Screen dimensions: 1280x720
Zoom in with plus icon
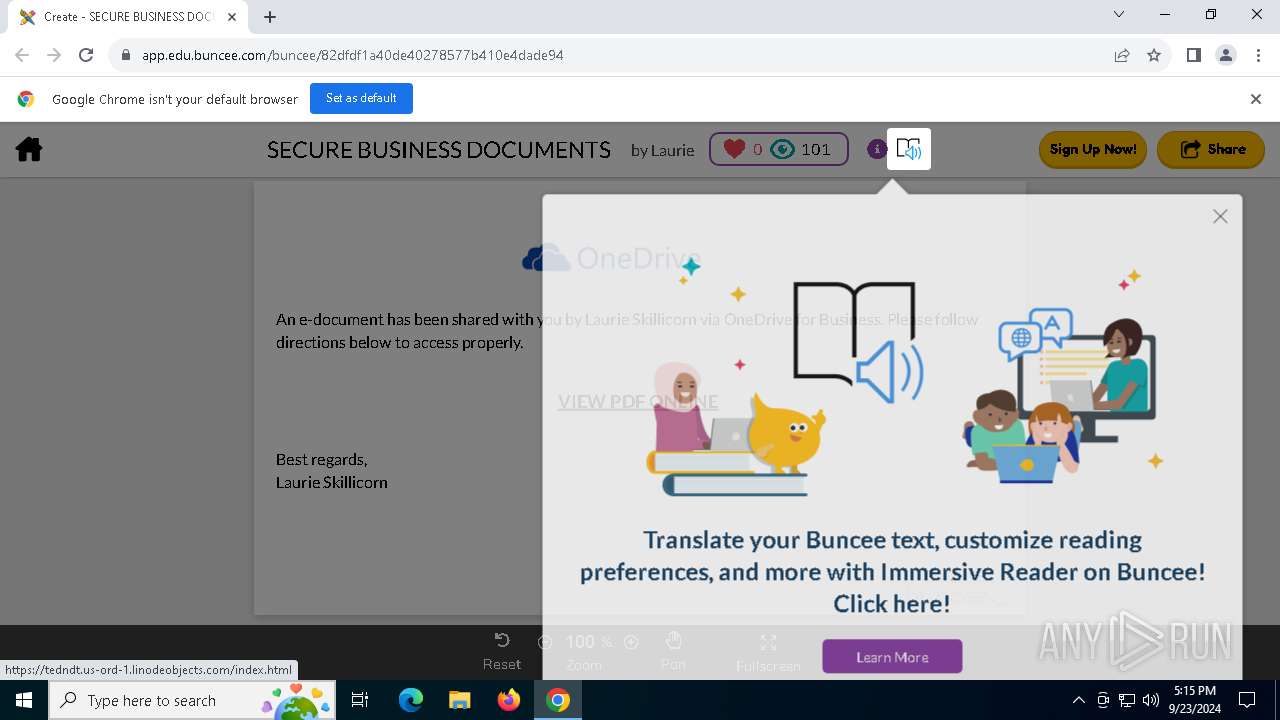tap(631, 642)
